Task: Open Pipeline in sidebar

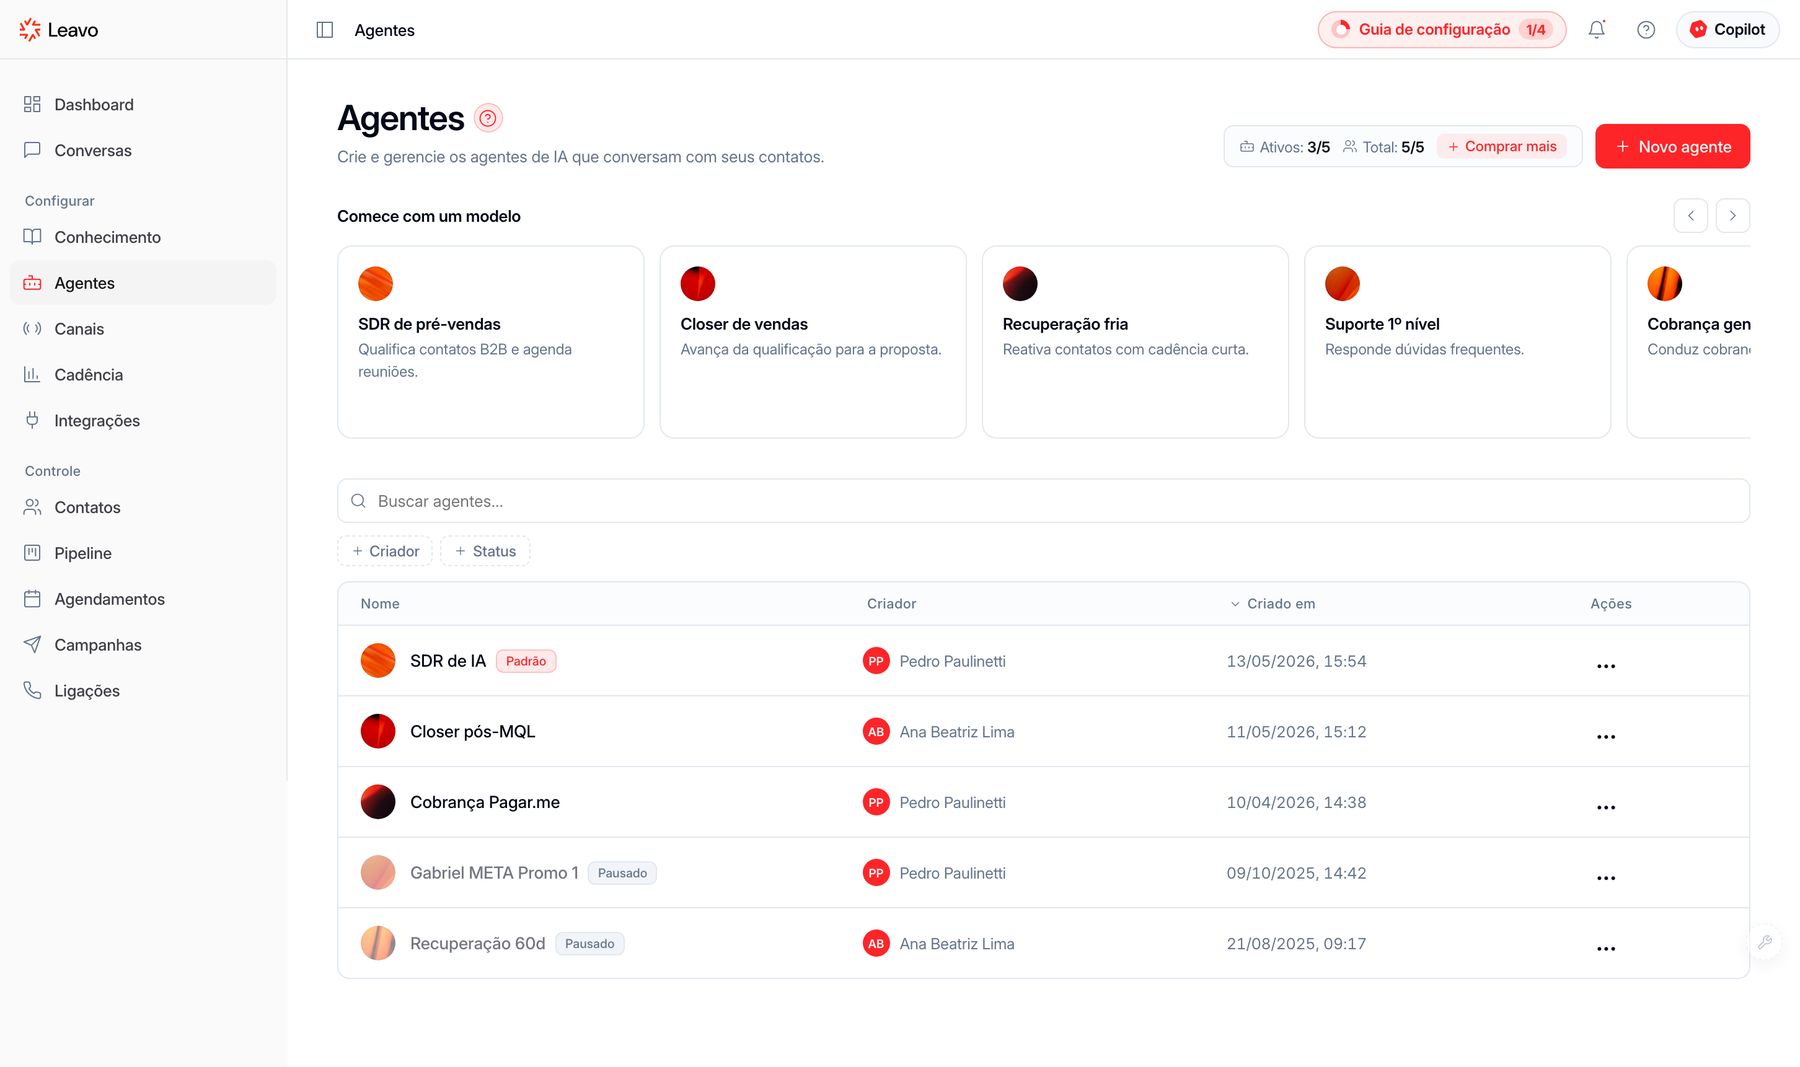Action: coord(143,553)
